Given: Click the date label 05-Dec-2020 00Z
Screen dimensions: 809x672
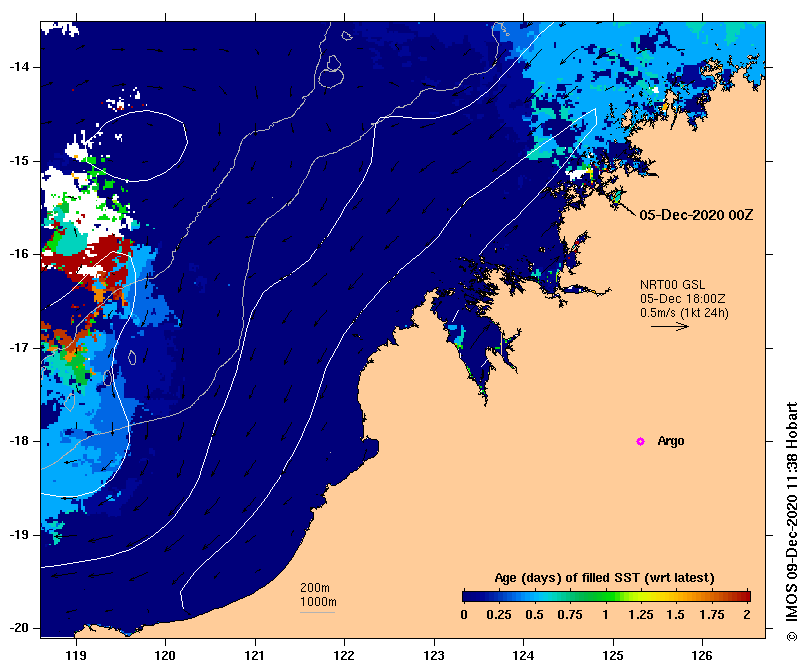Looking at the screenshot, I should pyautogui.click(x=696, y=215).
